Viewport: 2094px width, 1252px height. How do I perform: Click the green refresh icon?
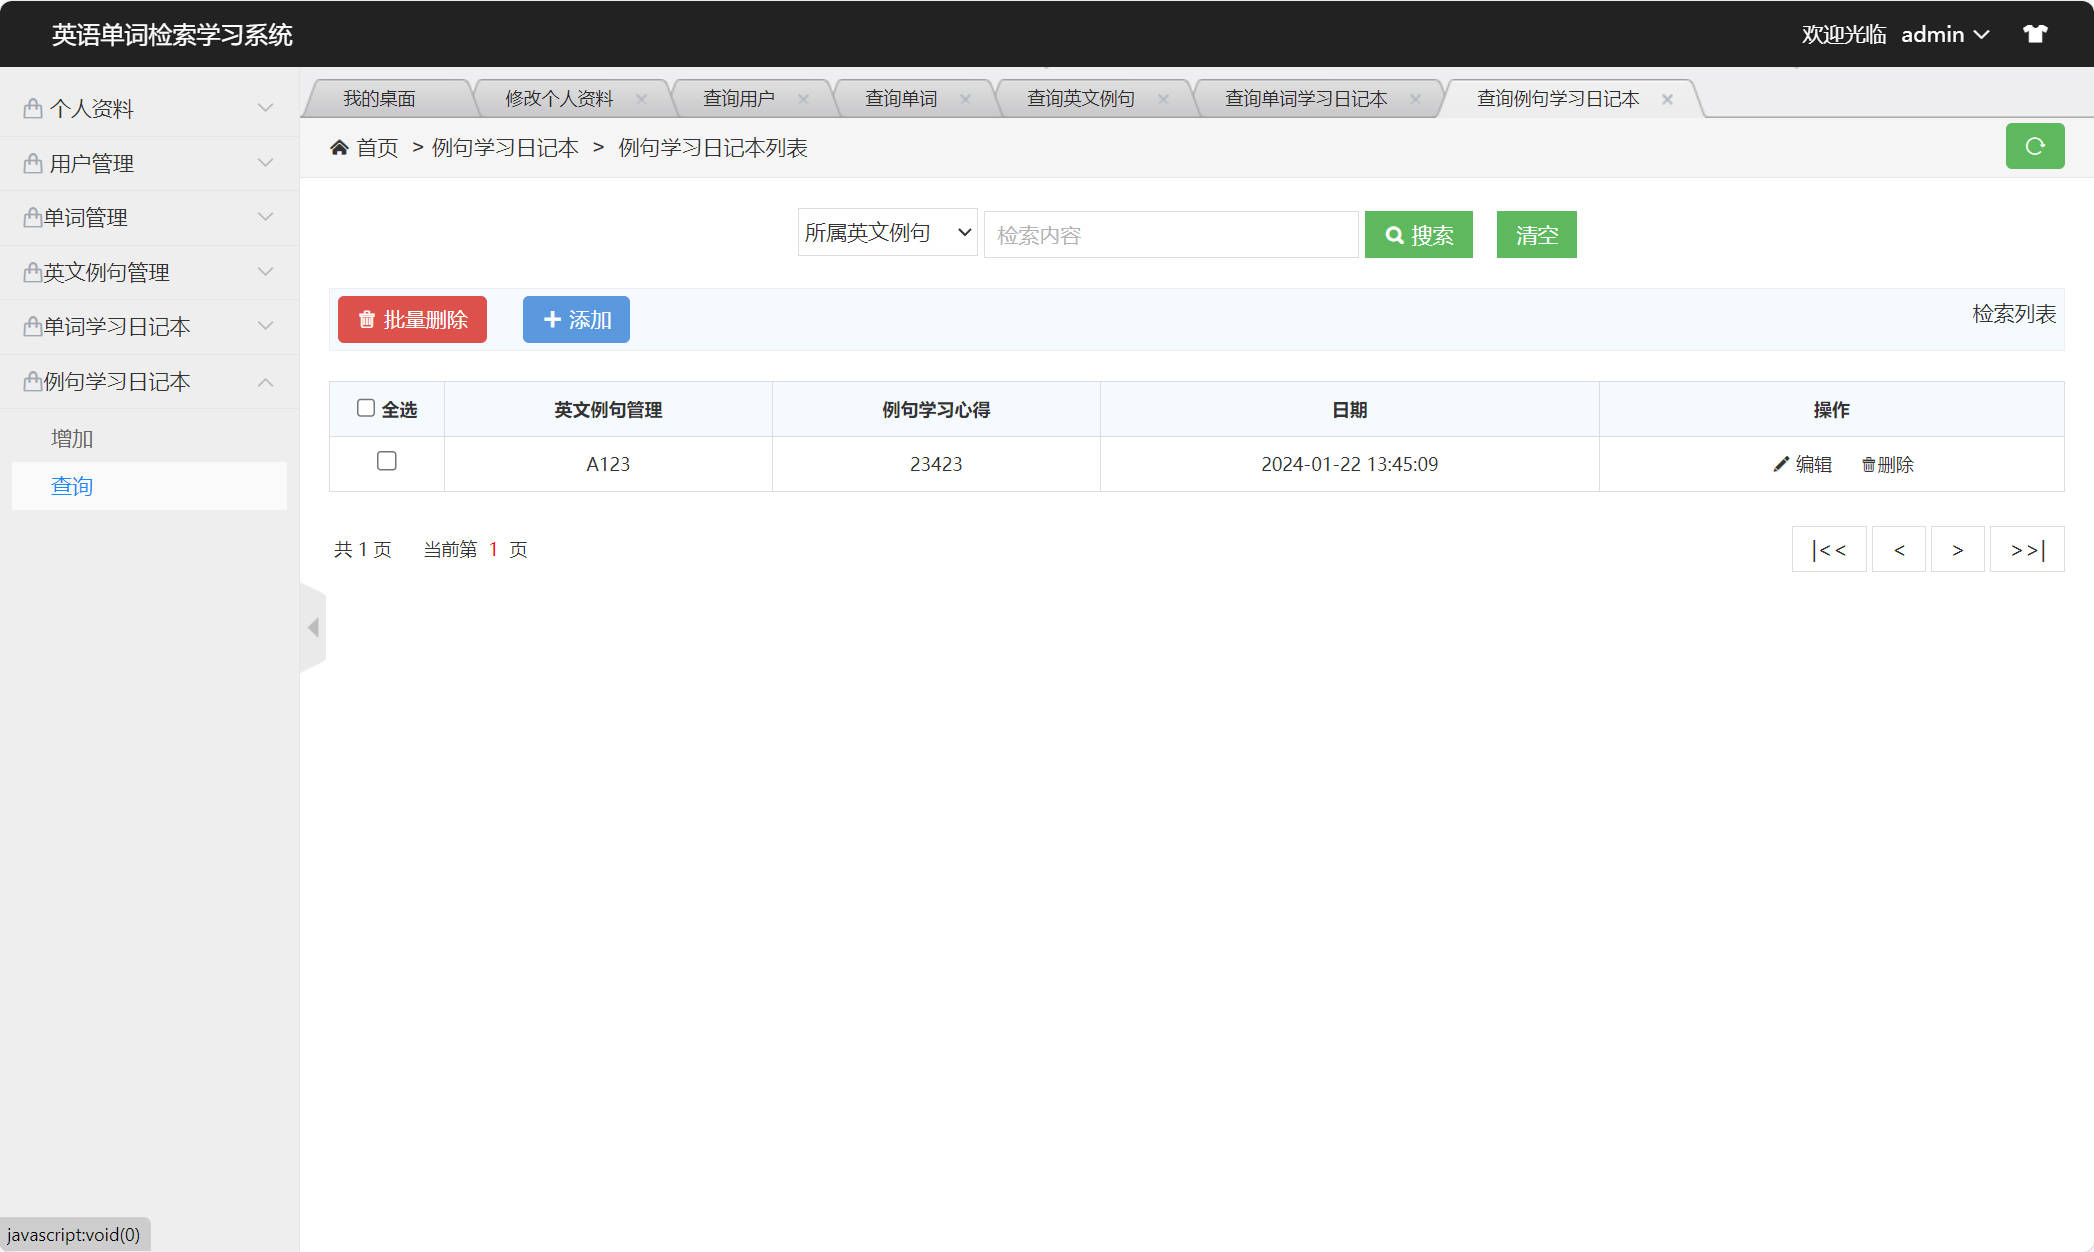(x=2034, y=146)
